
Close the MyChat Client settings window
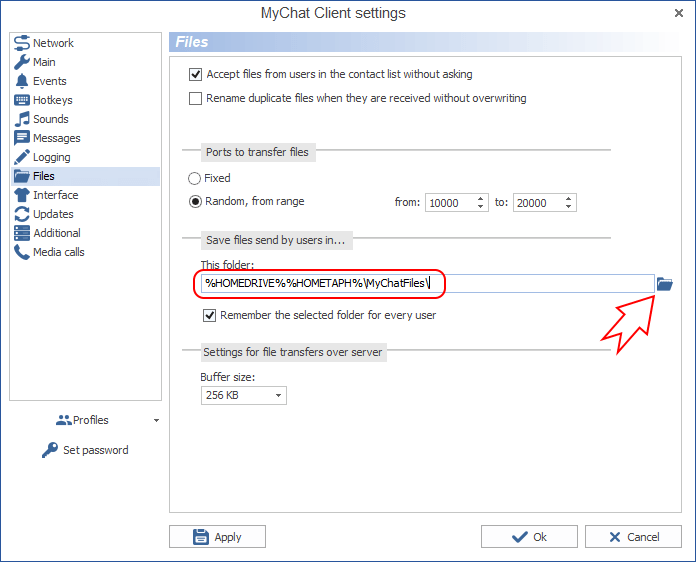679,13
